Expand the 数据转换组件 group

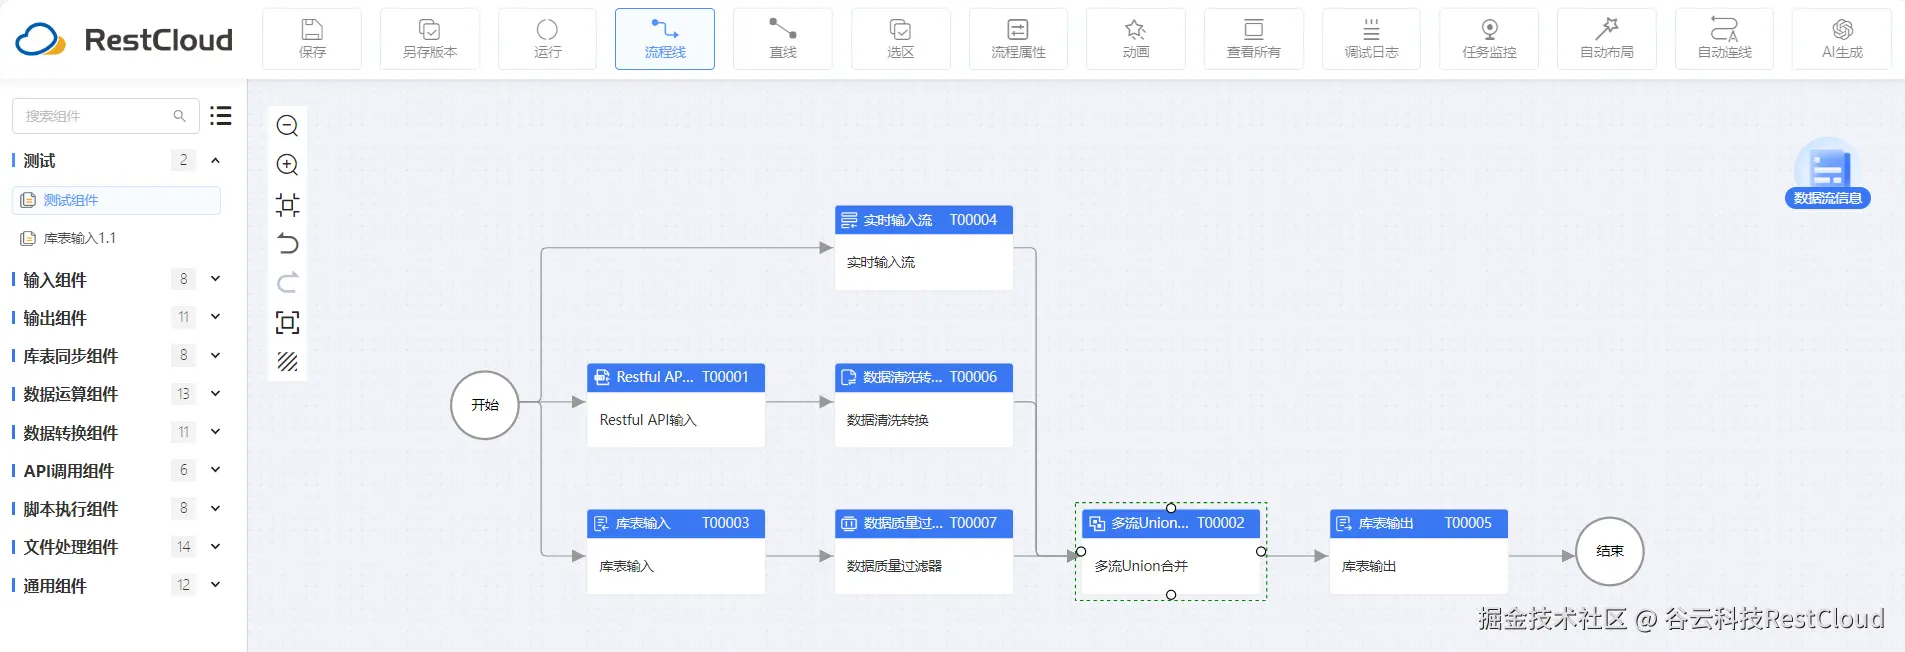(215, 432)
